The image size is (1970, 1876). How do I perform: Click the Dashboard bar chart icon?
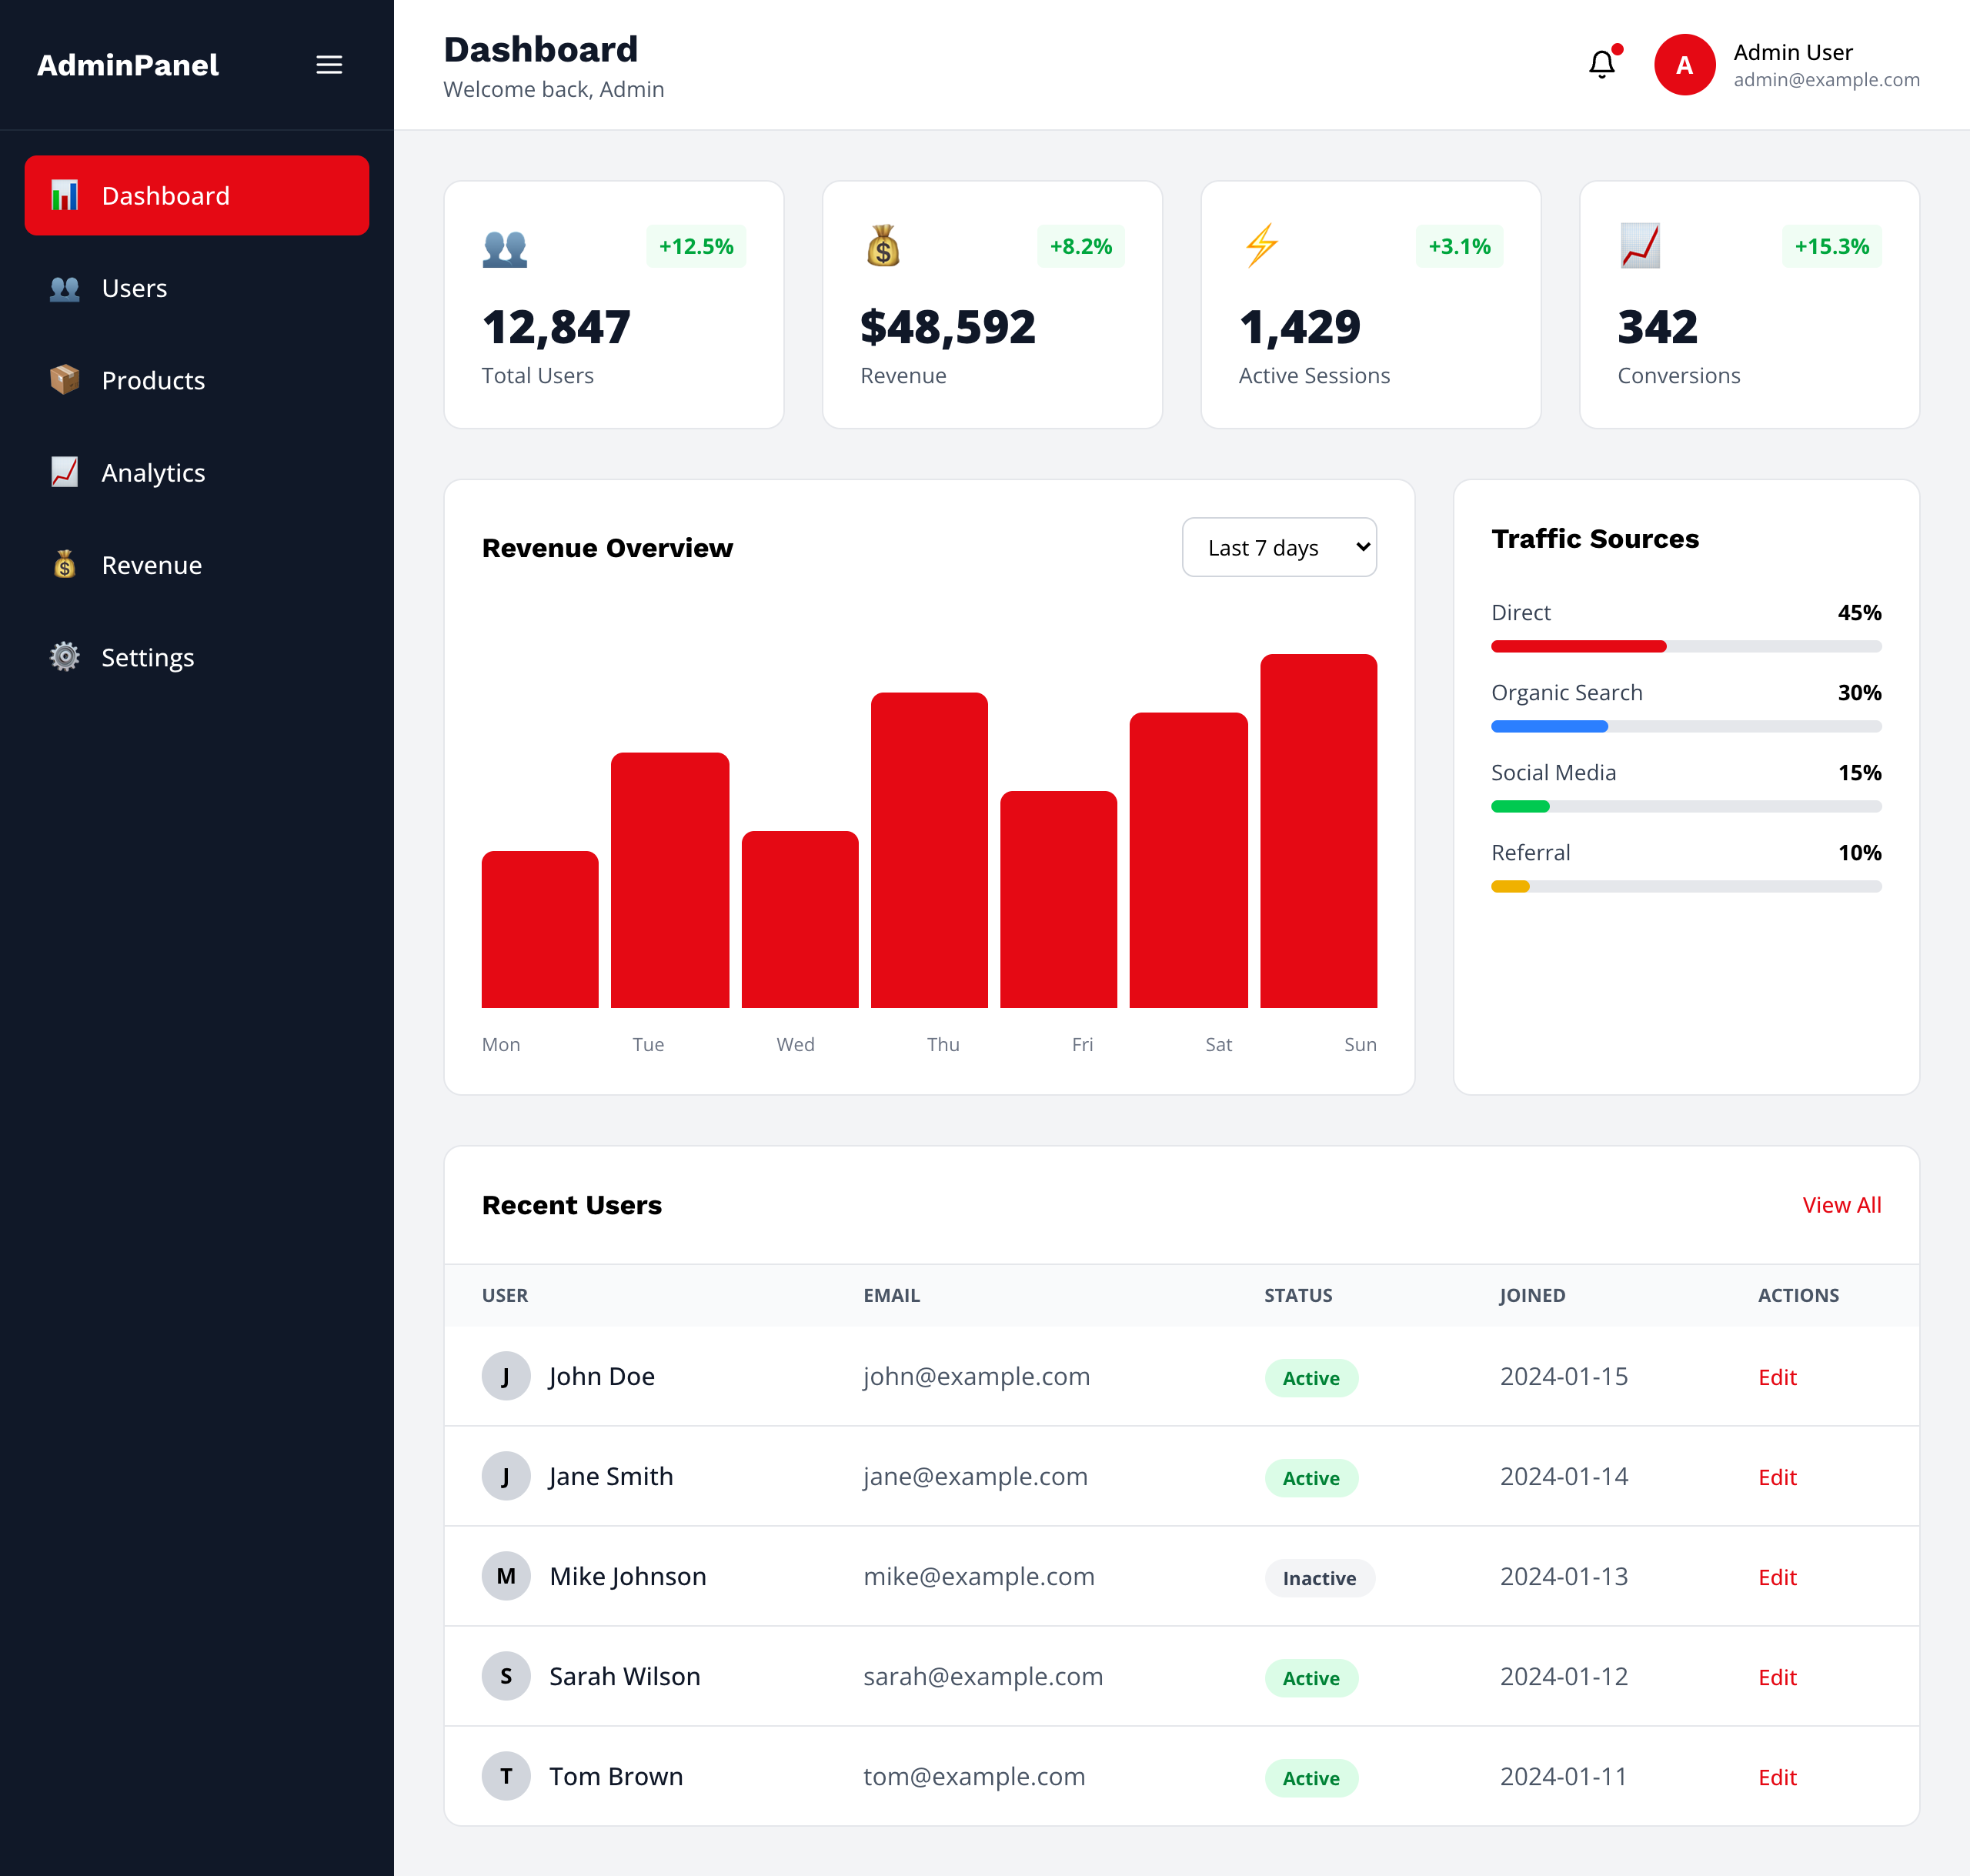64,196
